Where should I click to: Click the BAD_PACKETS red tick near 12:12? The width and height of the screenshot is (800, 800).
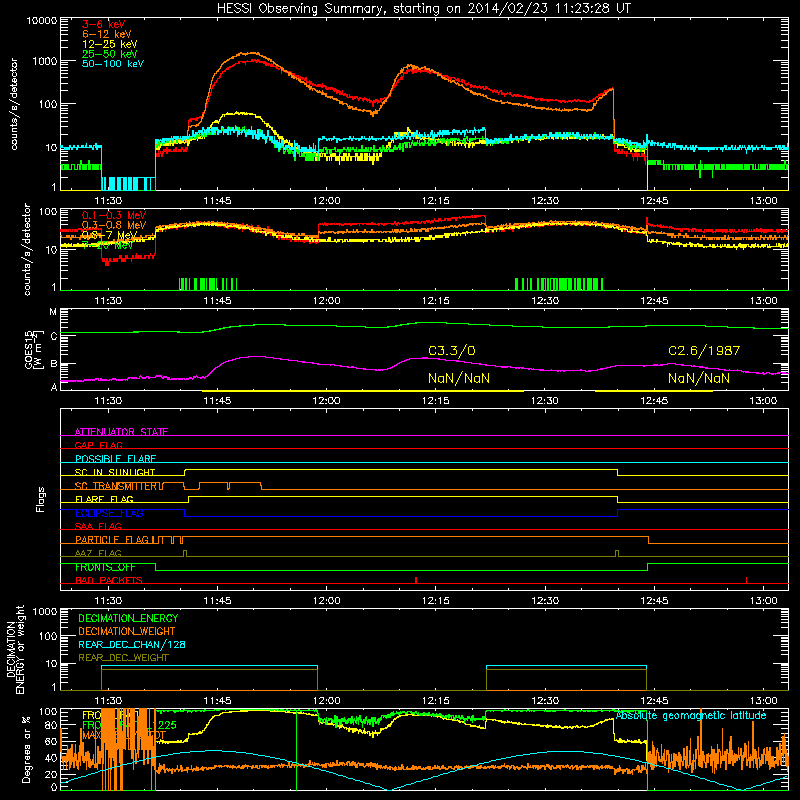click(x=416, y=580)
